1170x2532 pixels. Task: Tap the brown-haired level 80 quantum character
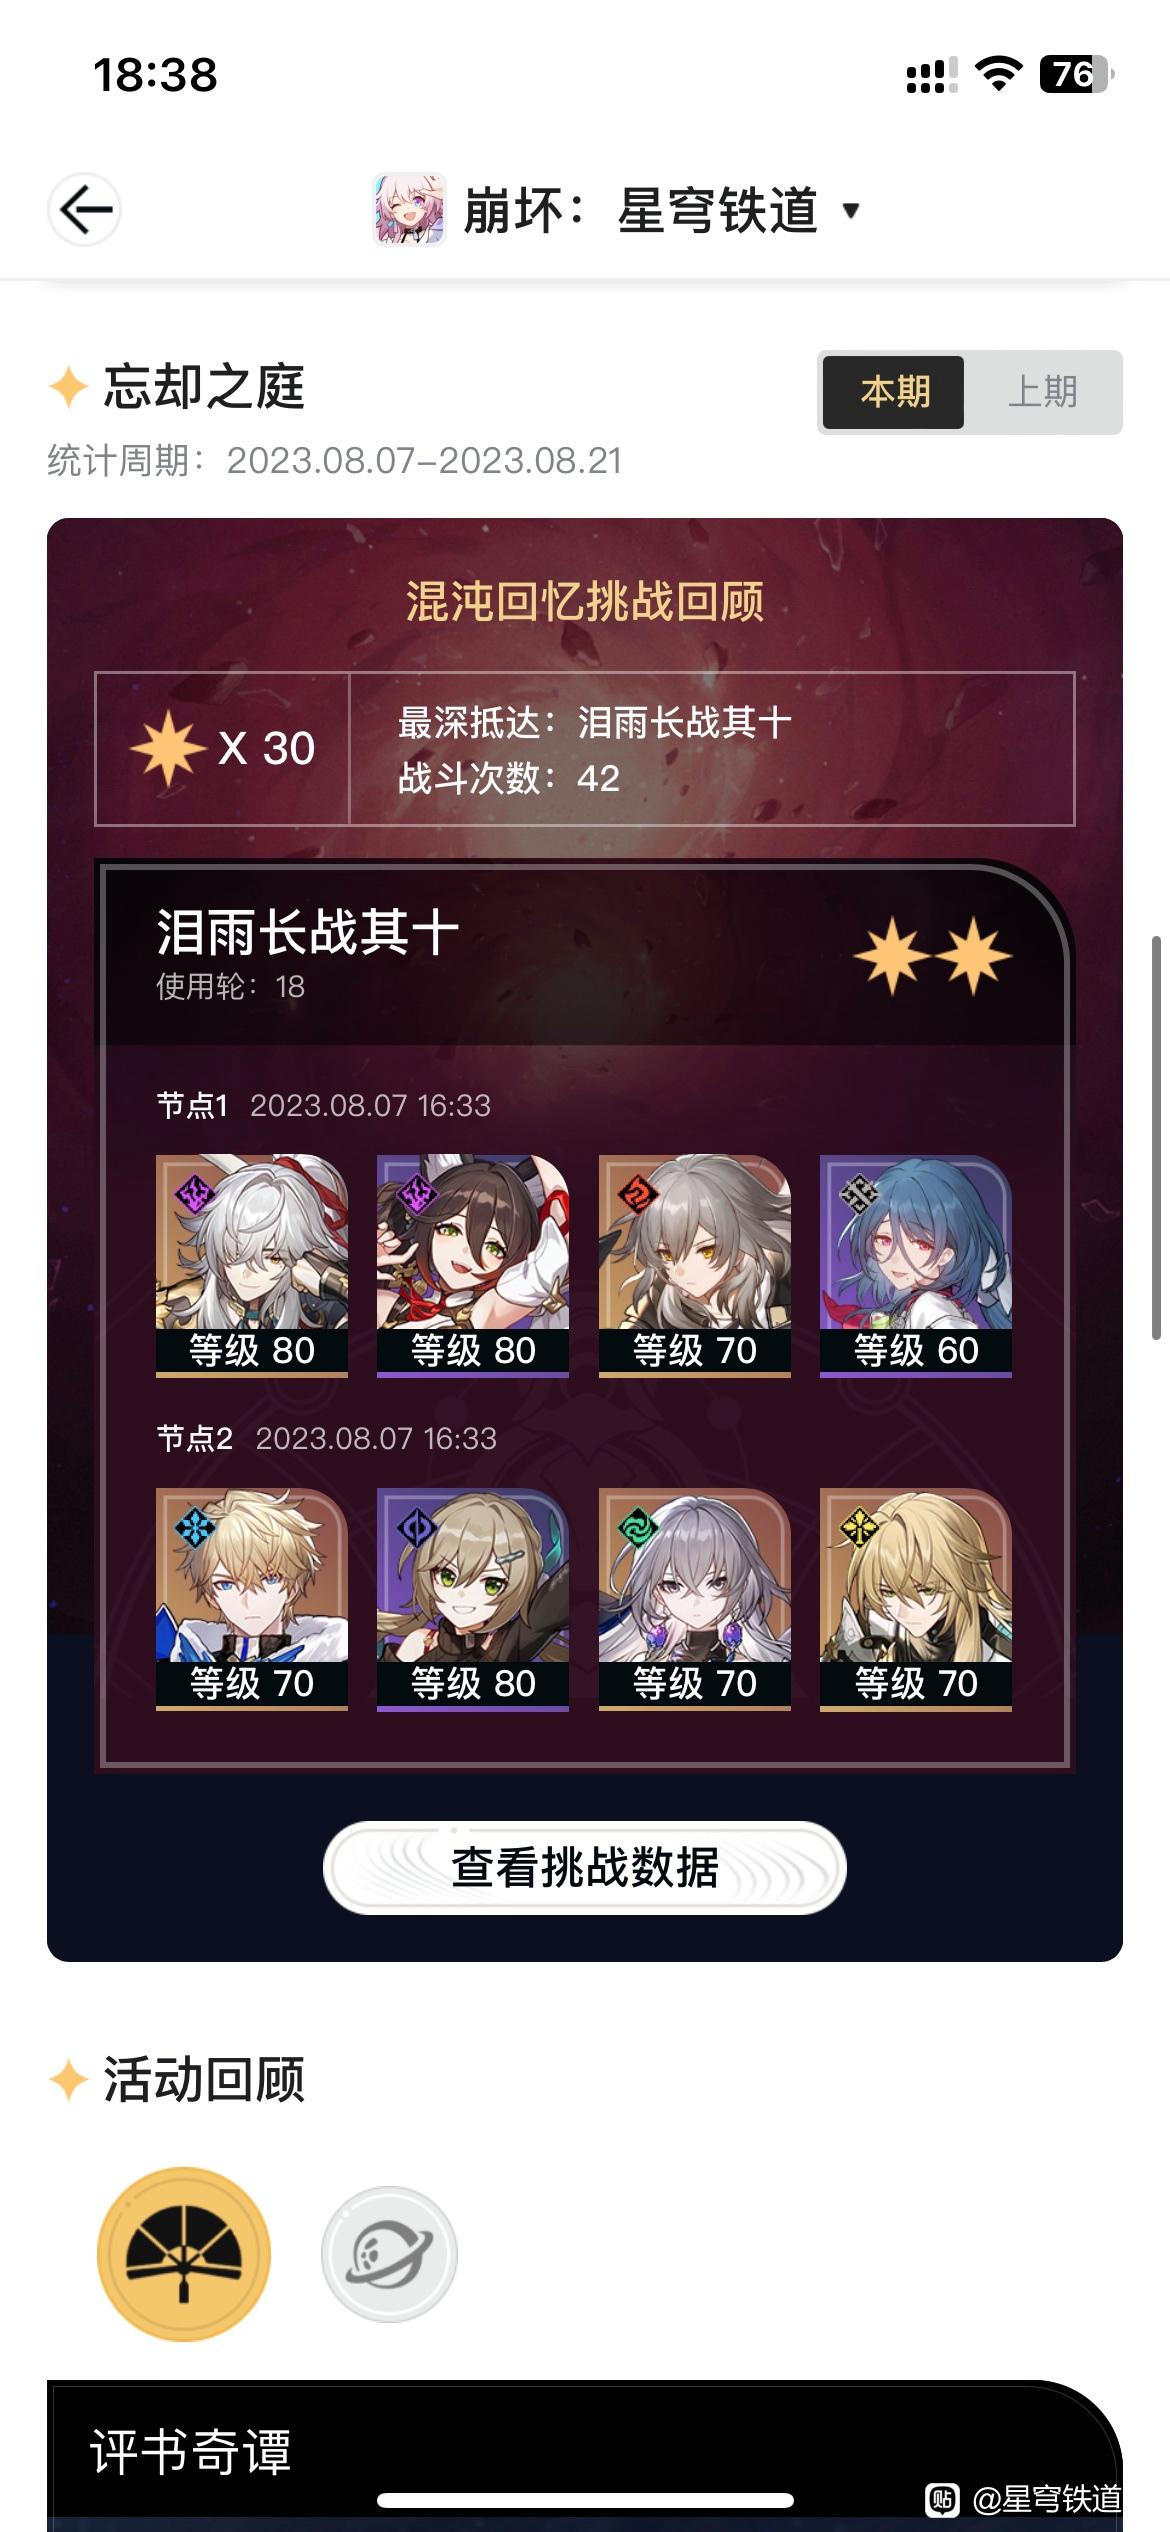click(473, 1599)
